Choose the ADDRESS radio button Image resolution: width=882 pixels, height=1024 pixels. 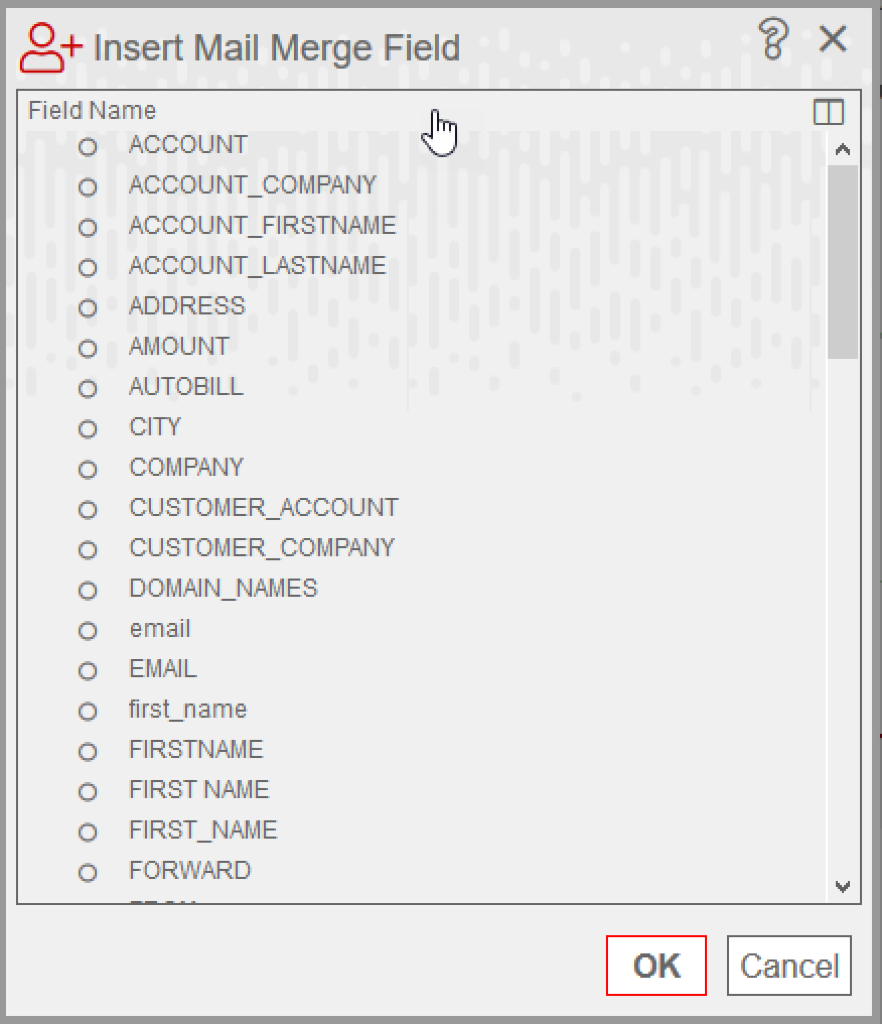[87, 308]
